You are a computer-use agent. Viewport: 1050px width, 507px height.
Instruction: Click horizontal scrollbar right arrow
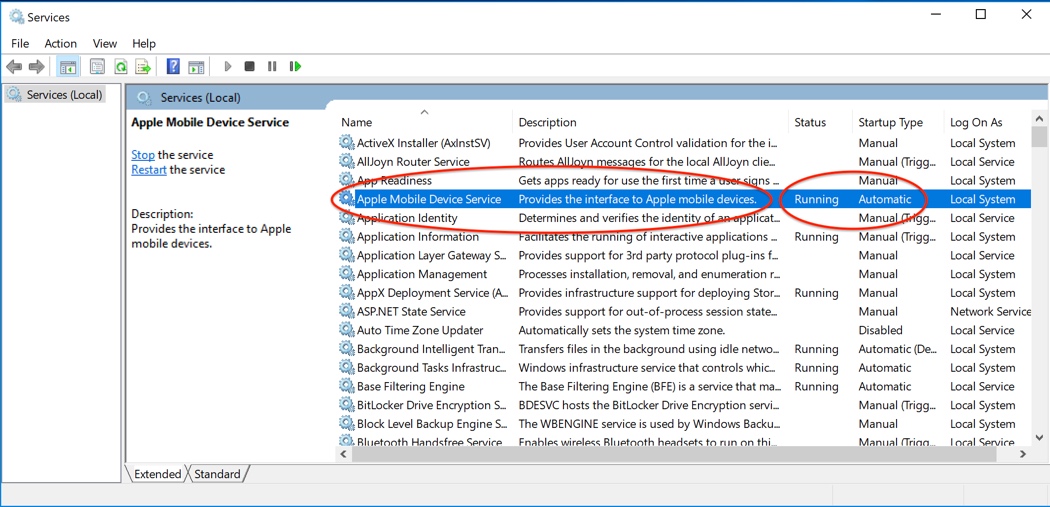(1023, 454)
